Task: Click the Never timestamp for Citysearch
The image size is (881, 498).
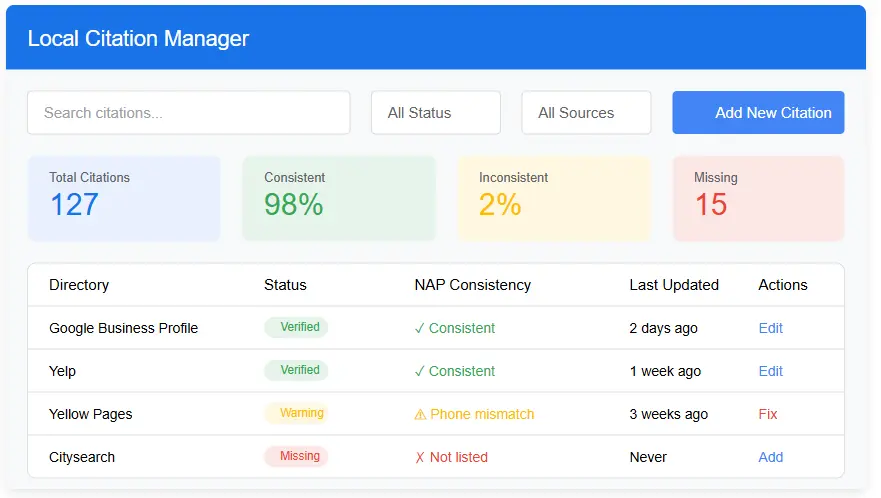Action: 648,457
